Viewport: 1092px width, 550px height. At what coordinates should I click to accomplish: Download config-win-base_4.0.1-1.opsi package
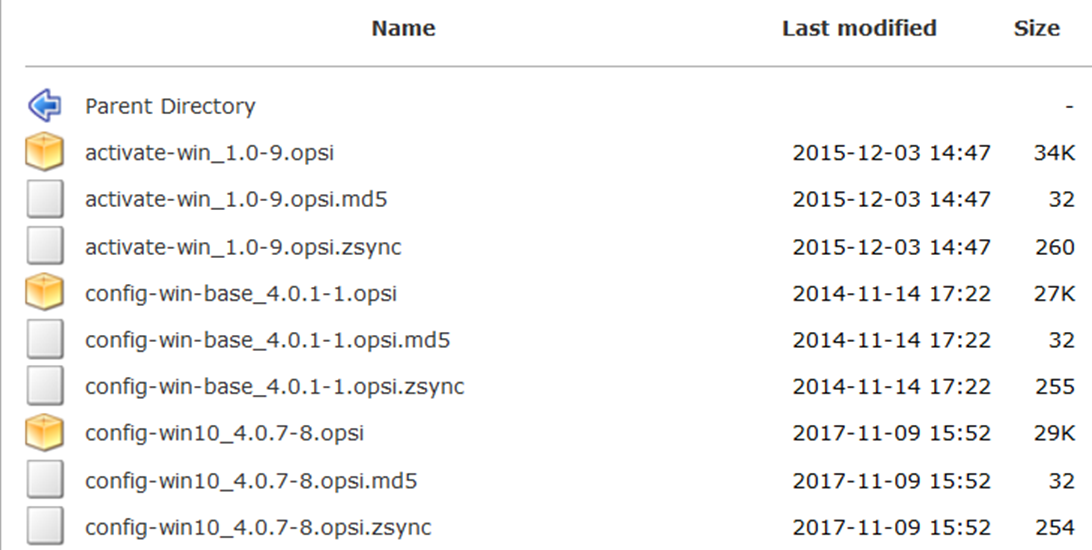coord(241,294)
